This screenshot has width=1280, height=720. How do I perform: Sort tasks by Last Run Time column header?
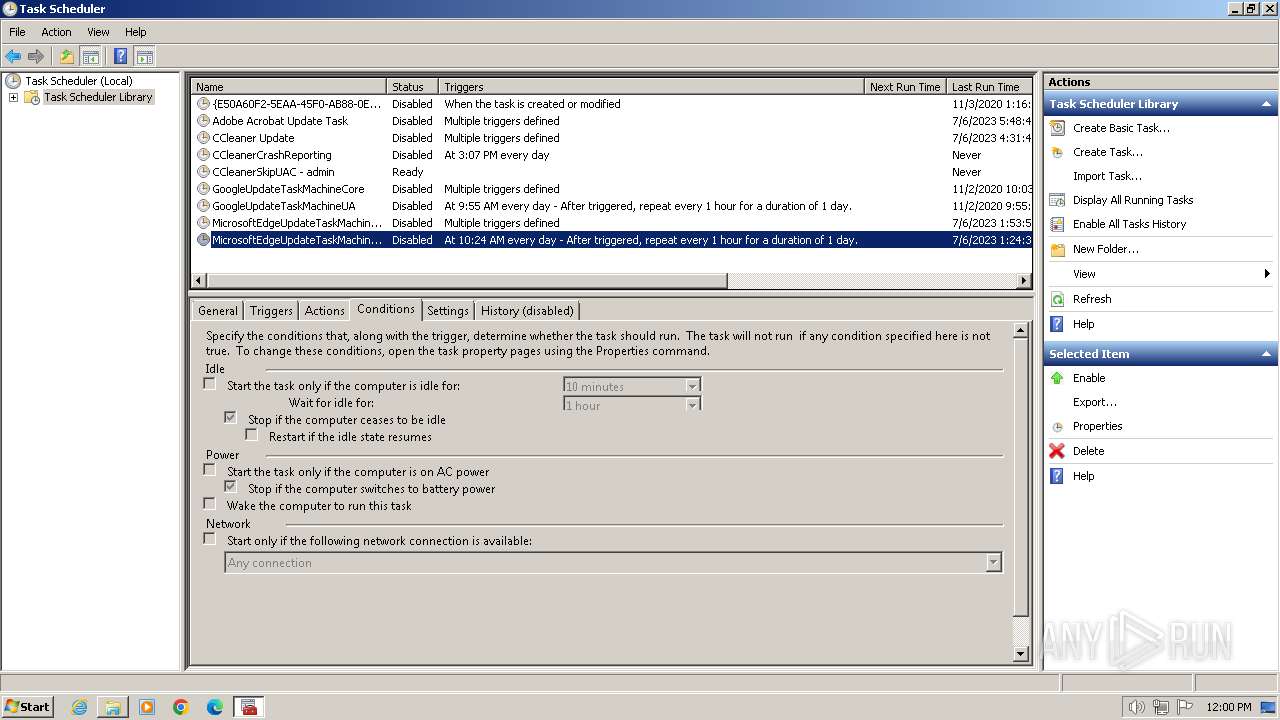[989, 87]
